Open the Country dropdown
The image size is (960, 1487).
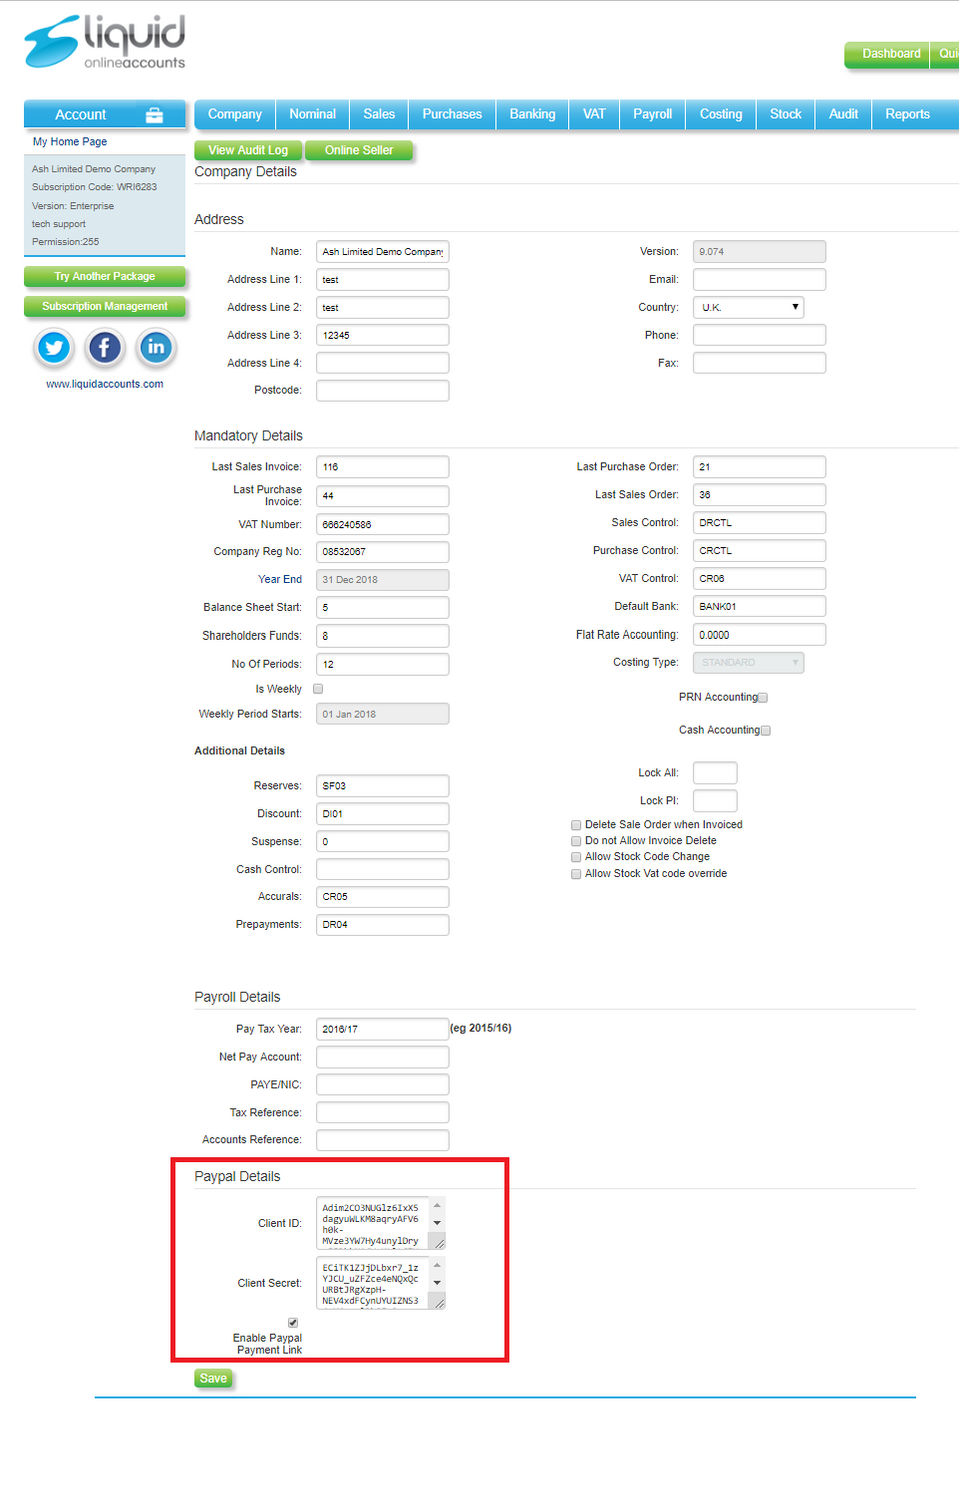point(749,307)
